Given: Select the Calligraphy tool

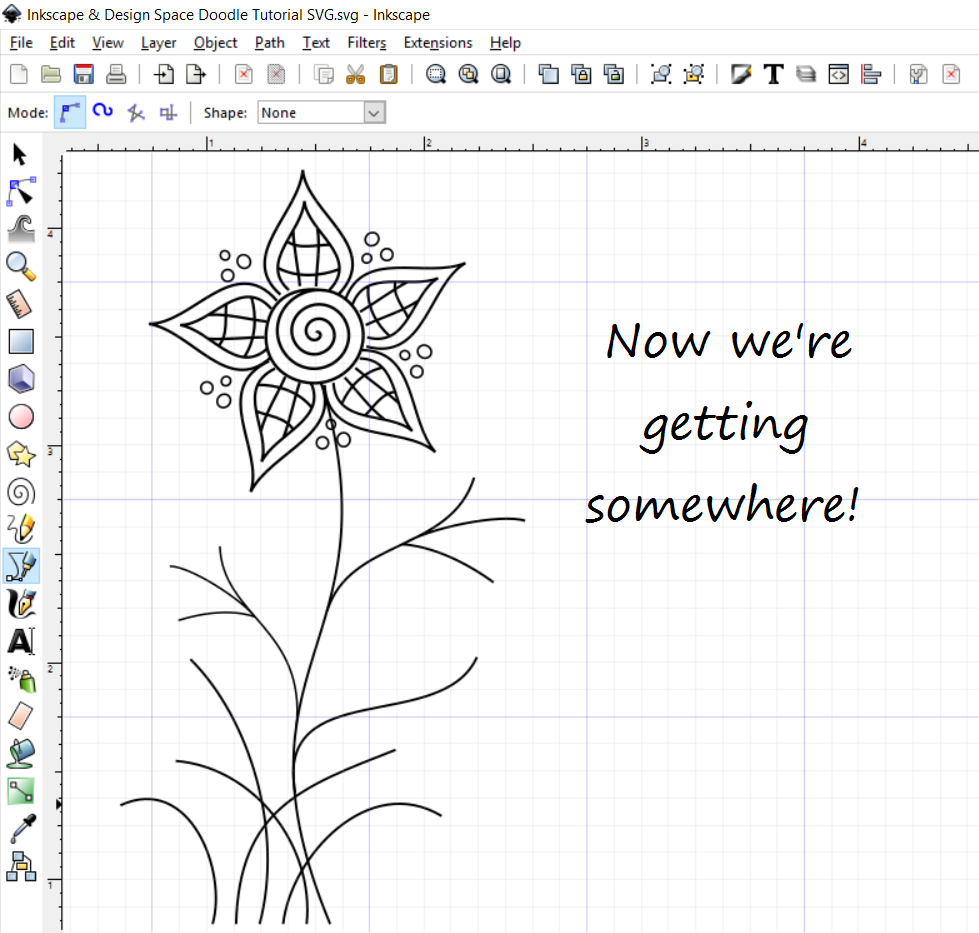Looking at the screenshot, I should [x=20, y=603].
